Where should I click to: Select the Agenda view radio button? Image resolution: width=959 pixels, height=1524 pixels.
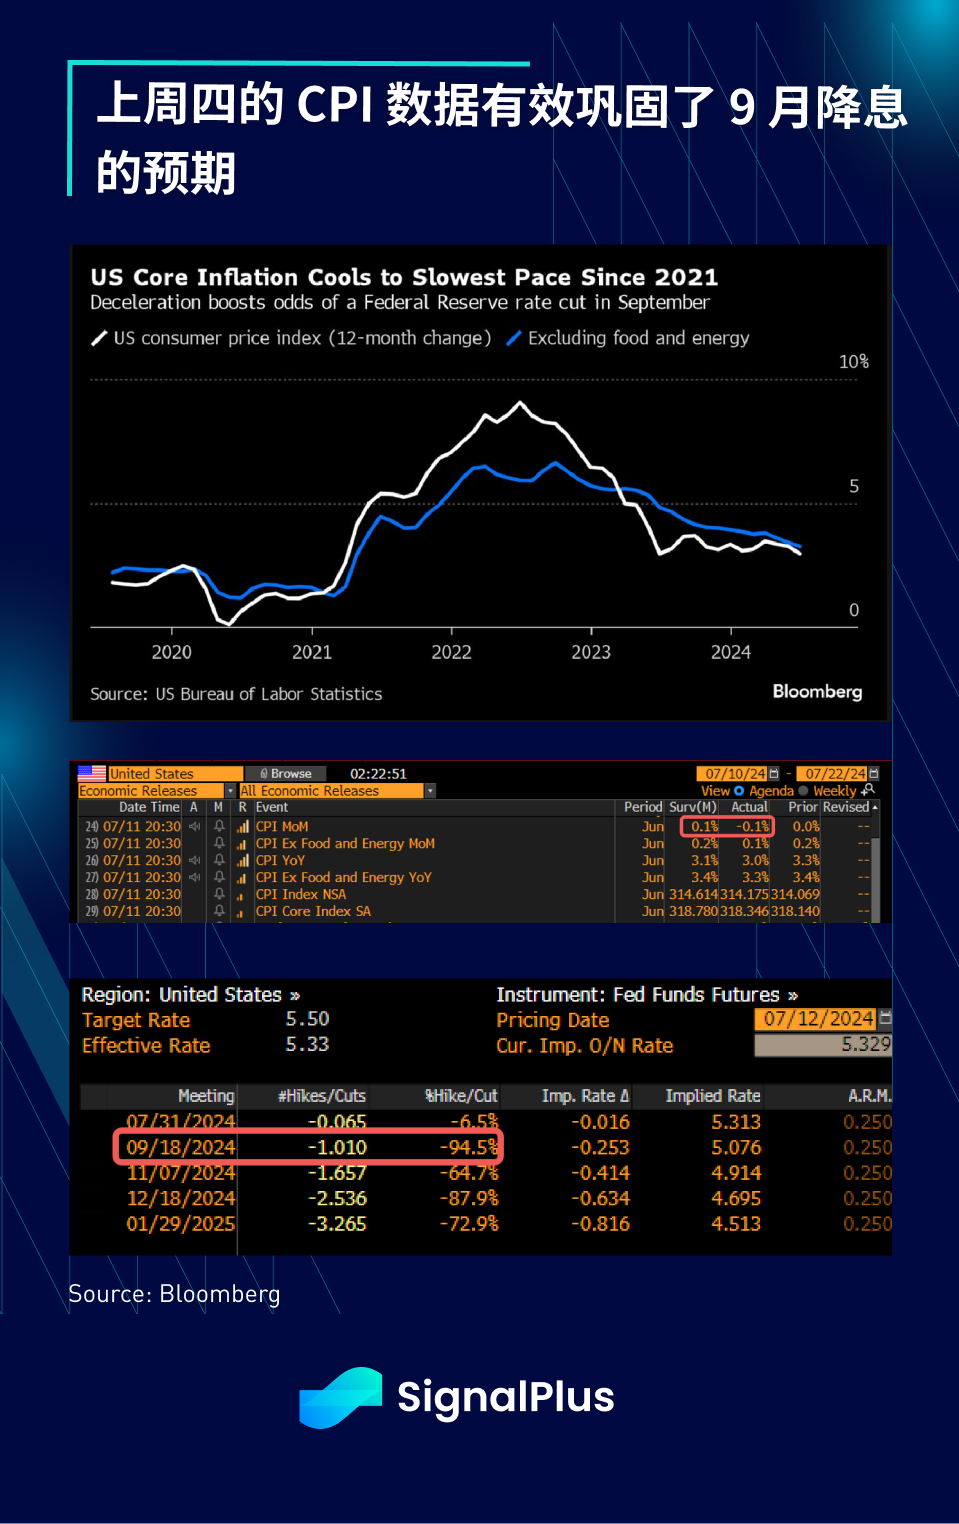[x=739, y=791]
